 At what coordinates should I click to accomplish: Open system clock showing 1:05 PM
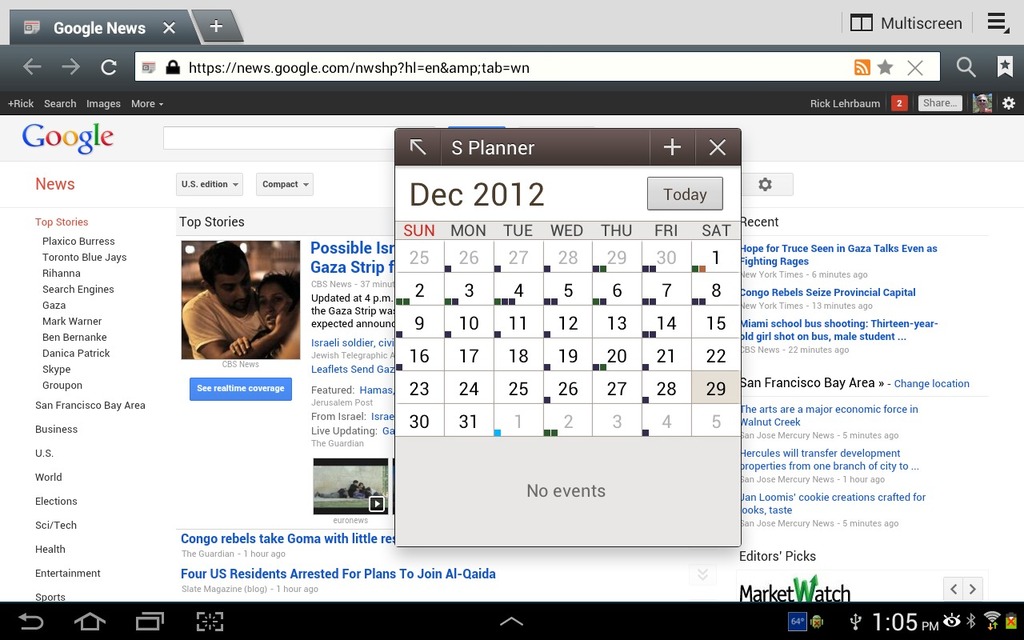(x=905, y=622)
